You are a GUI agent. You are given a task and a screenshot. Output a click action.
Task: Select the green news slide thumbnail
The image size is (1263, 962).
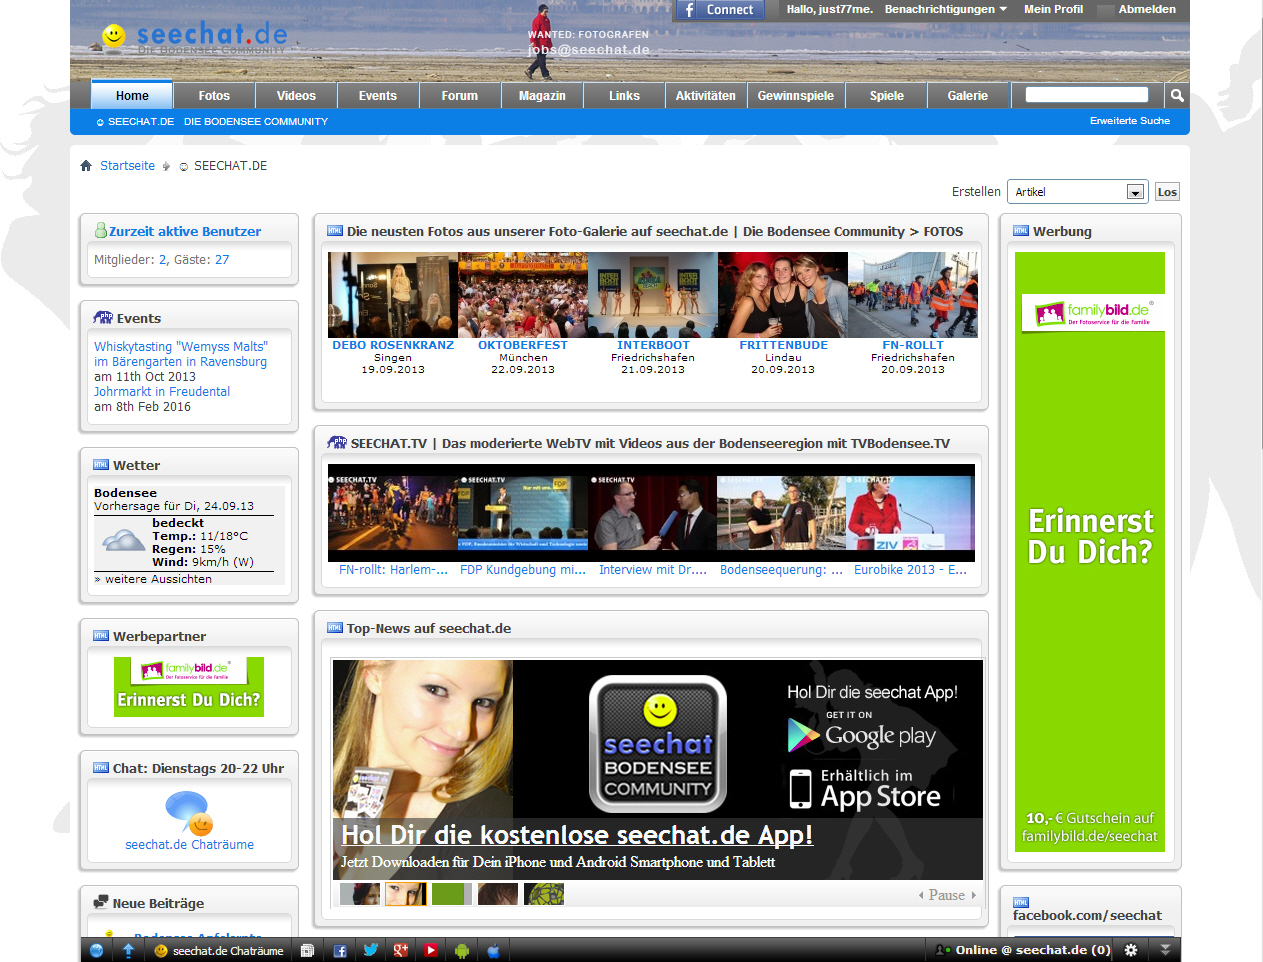pyautogui.click(x=451, y=894)
